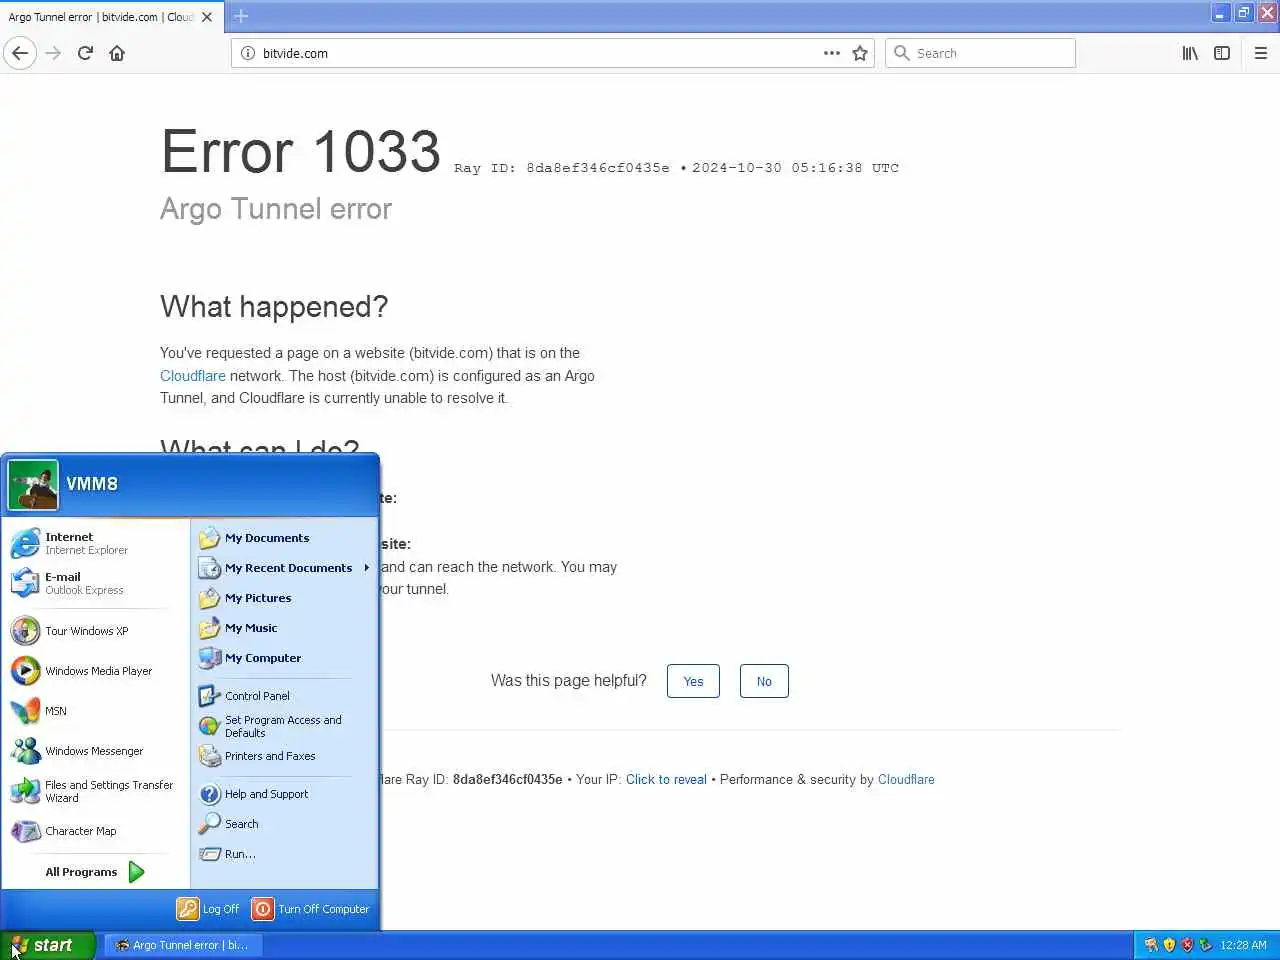Open Control Panel
The height and width of the screenshot is (960, 1280).
[284, 696]
